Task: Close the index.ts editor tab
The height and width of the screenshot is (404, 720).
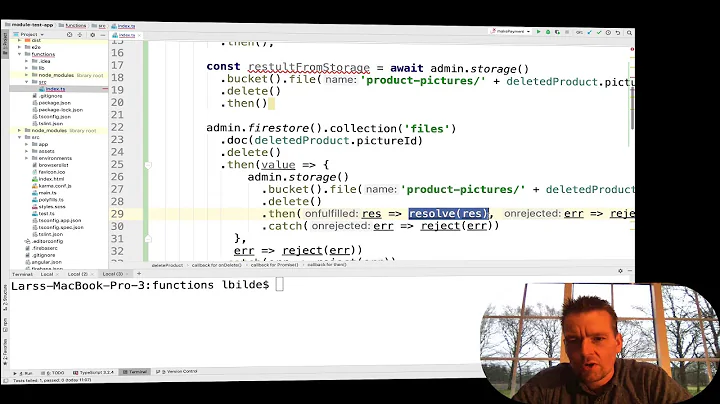Action: point(139,35)
